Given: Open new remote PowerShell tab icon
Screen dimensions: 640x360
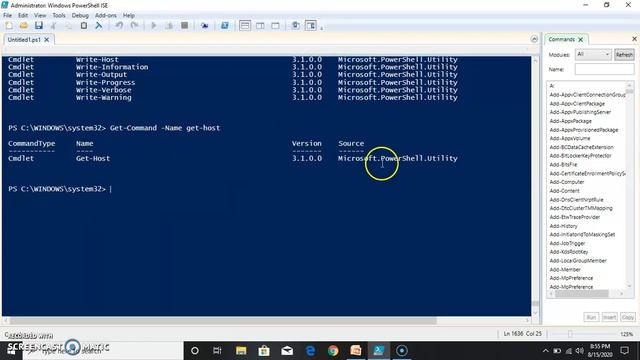Looking at the screenshot, I should (x=204, y=26).
